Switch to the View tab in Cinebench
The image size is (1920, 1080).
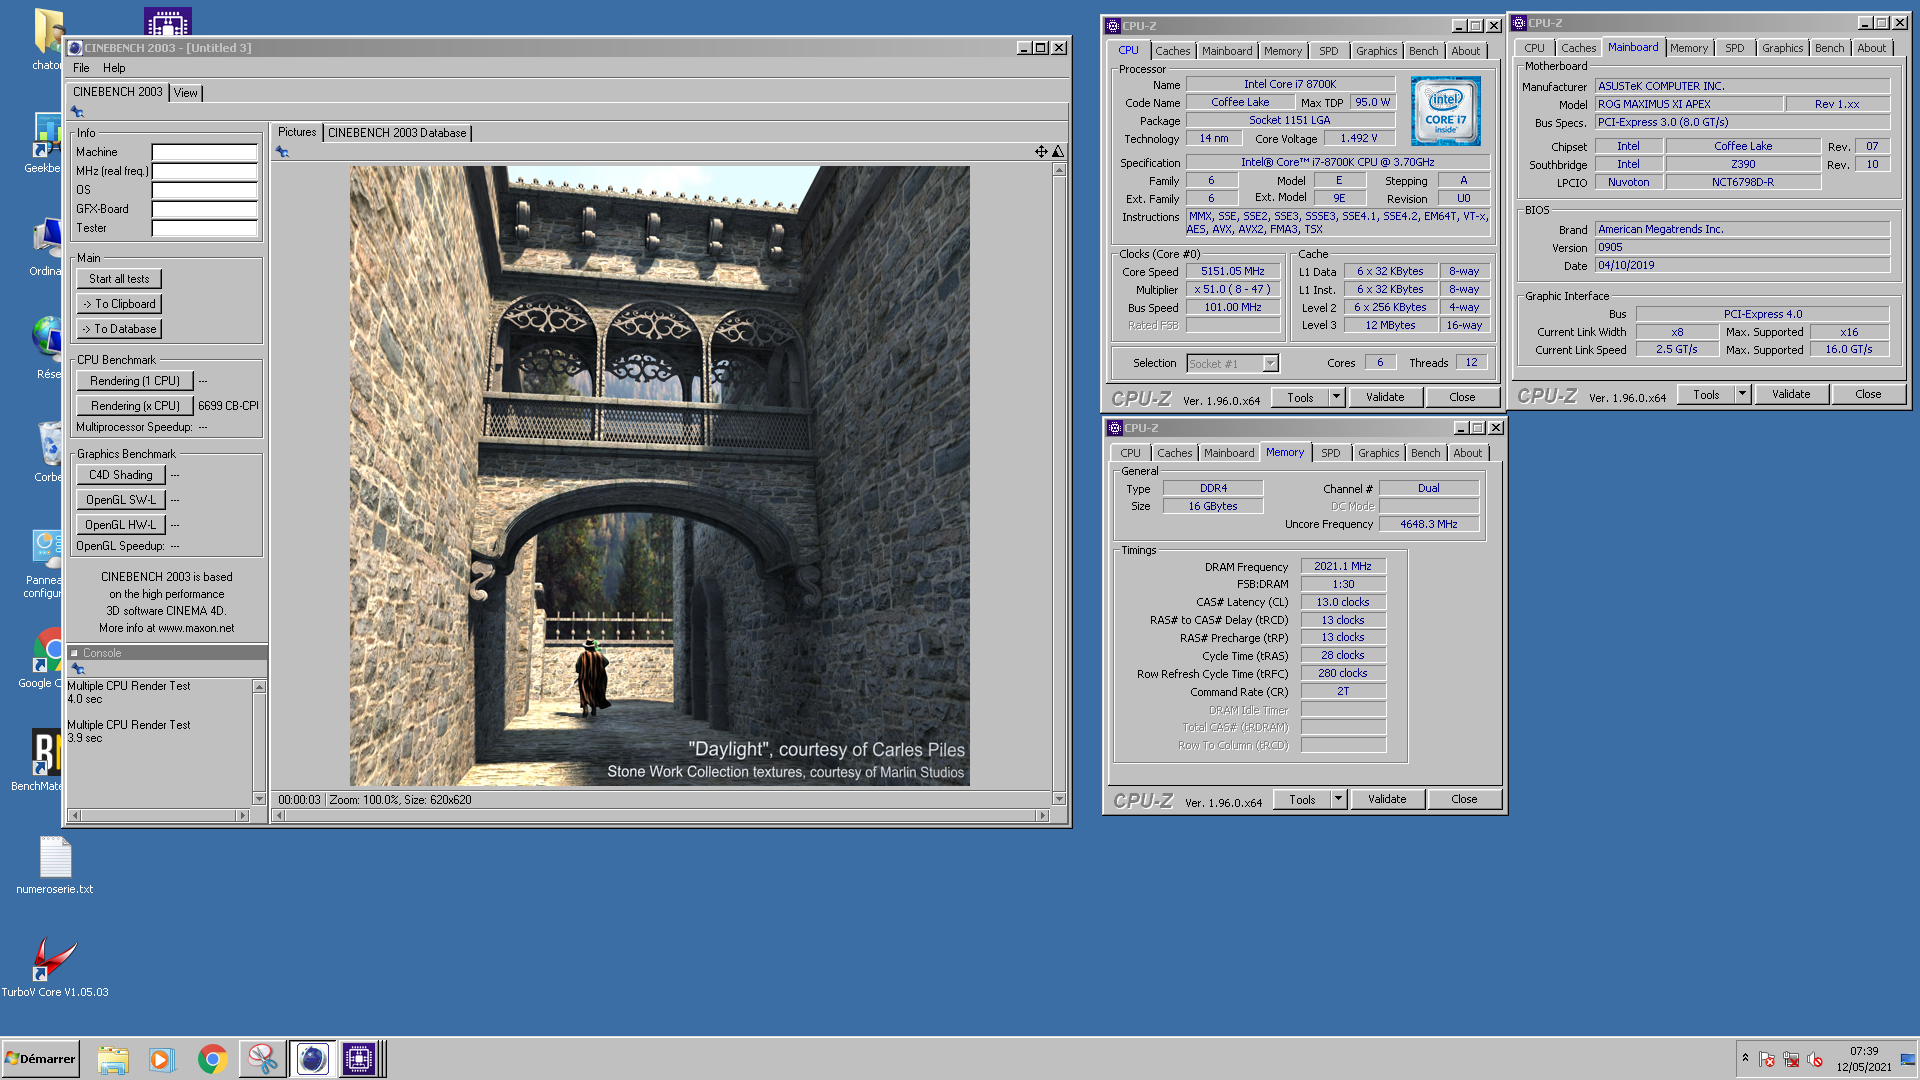(x=186, y=93)
